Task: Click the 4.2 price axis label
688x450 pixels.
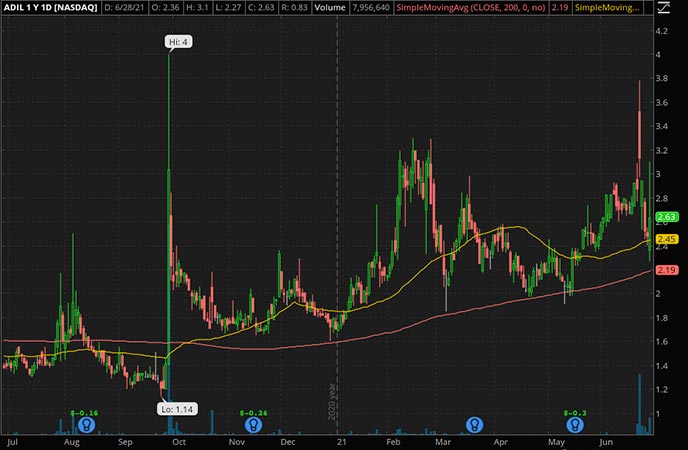Action: [x=662, y=31]
